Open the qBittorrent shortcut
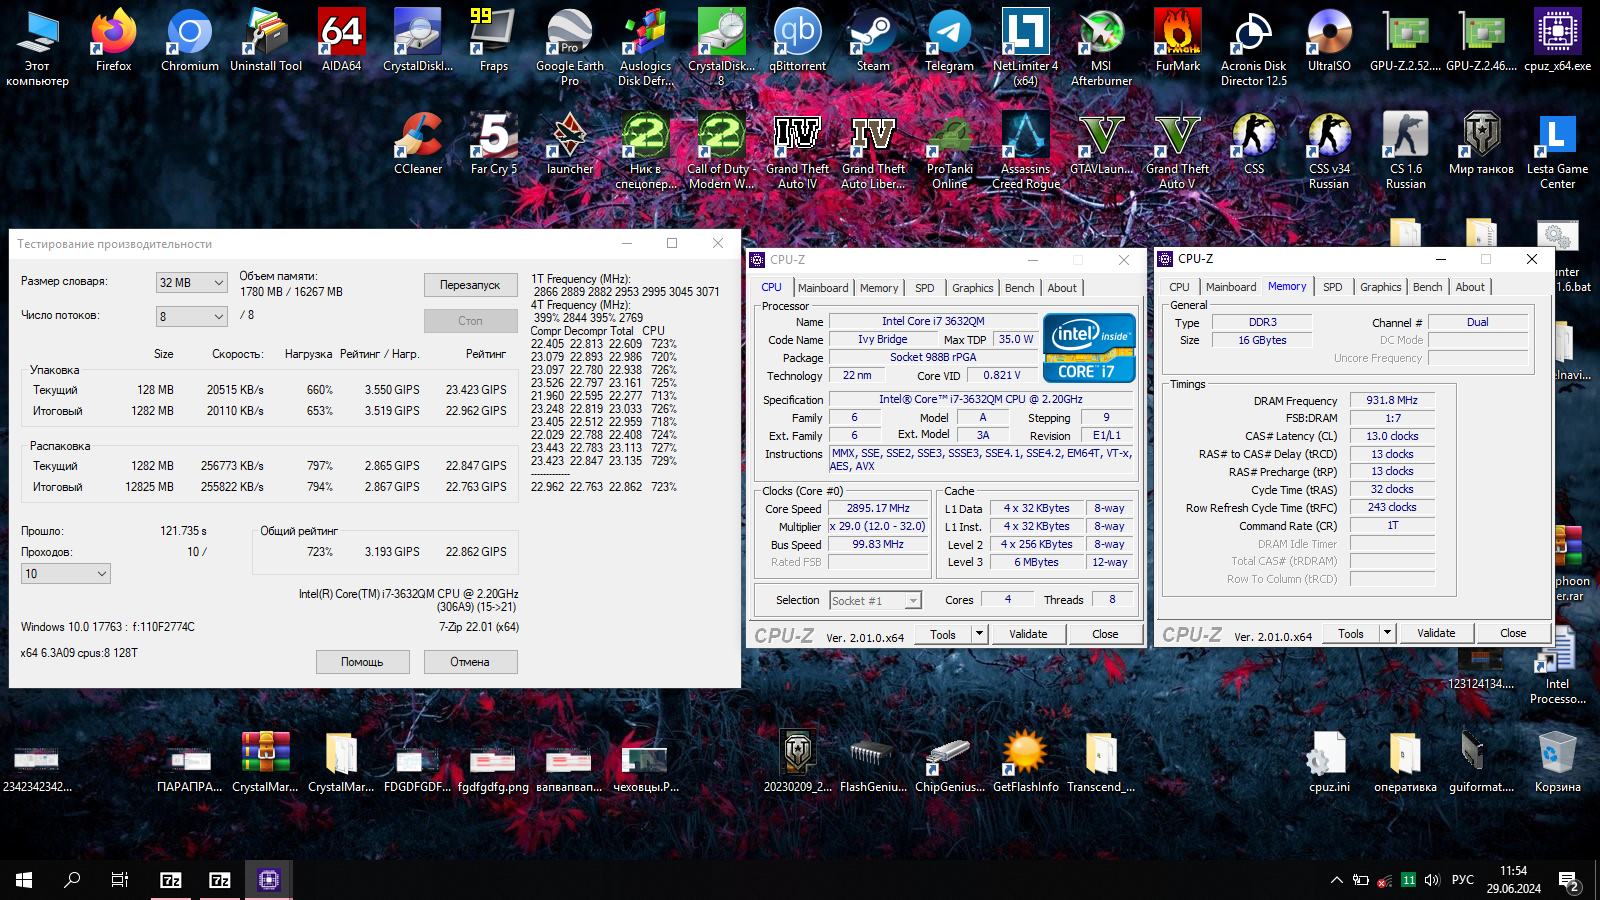The height and width of the screenshot is (900, 1600). coord(797,40)
